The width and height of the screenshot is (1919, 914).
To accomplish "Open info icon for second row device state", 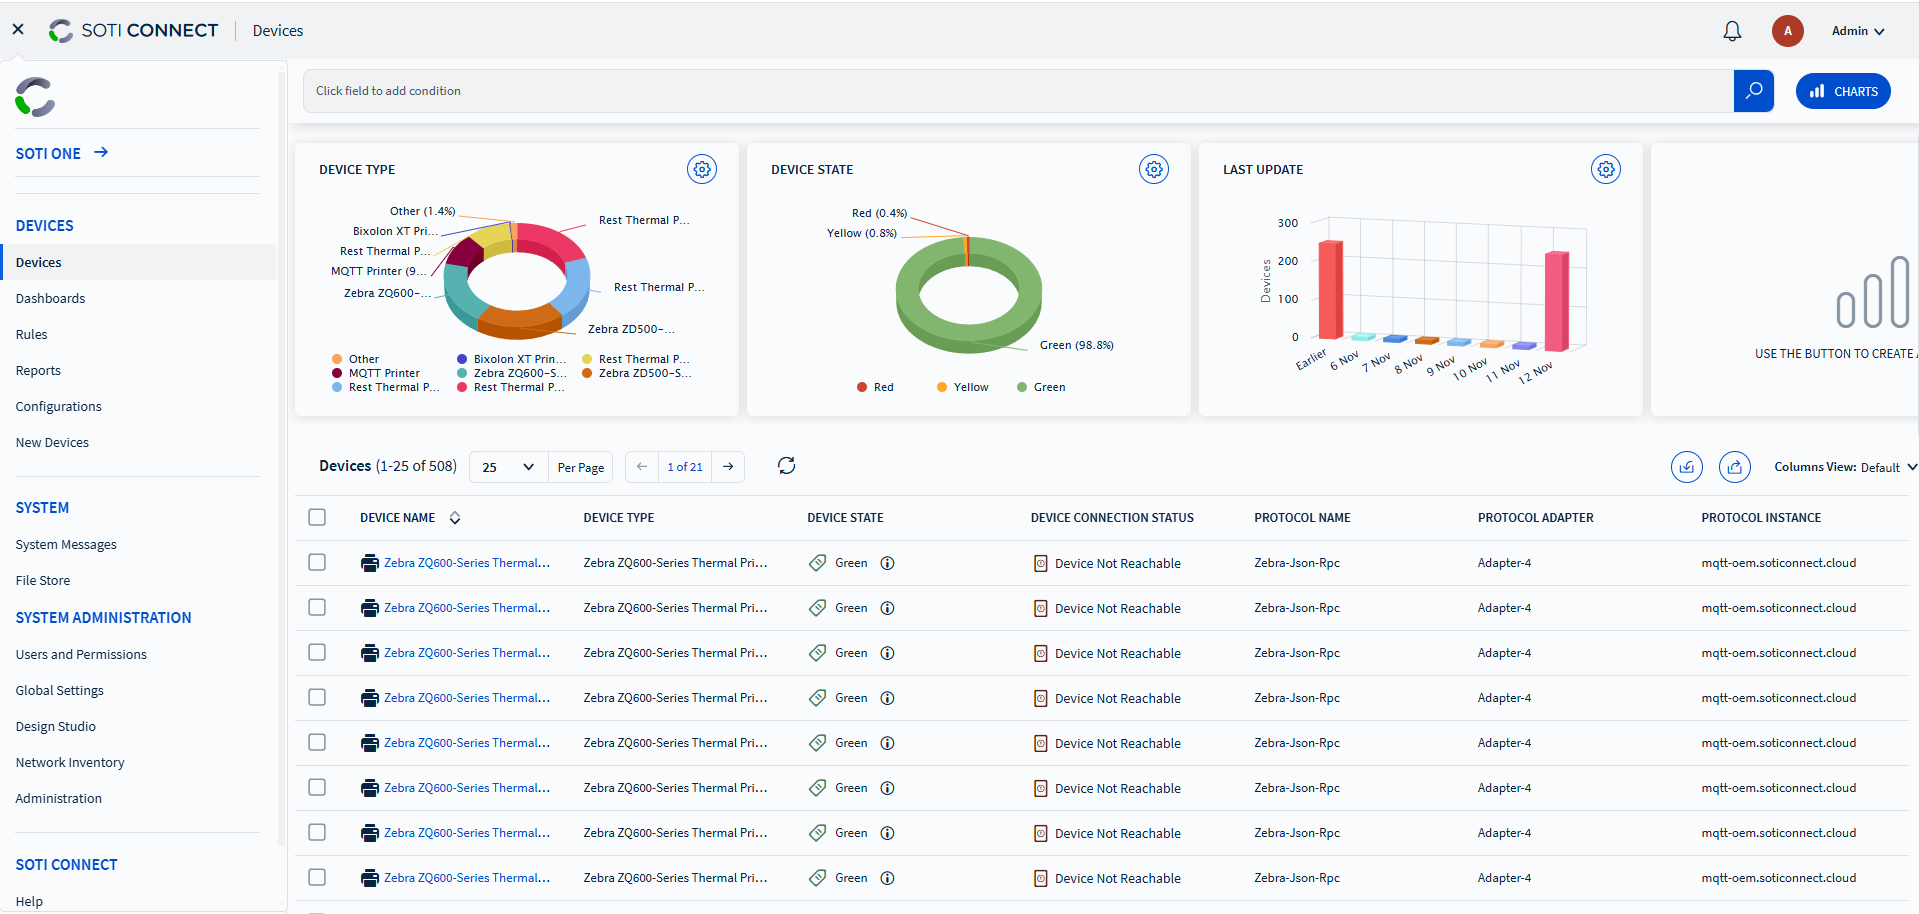I will coord(887,608).
